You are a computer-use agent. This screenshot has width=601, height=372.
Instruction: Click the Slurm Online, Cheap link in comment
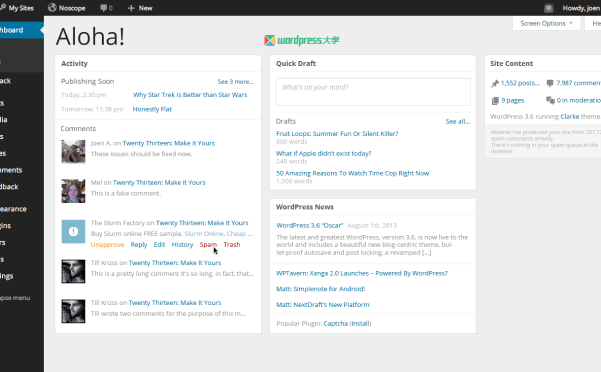click(x=218, y=234)
